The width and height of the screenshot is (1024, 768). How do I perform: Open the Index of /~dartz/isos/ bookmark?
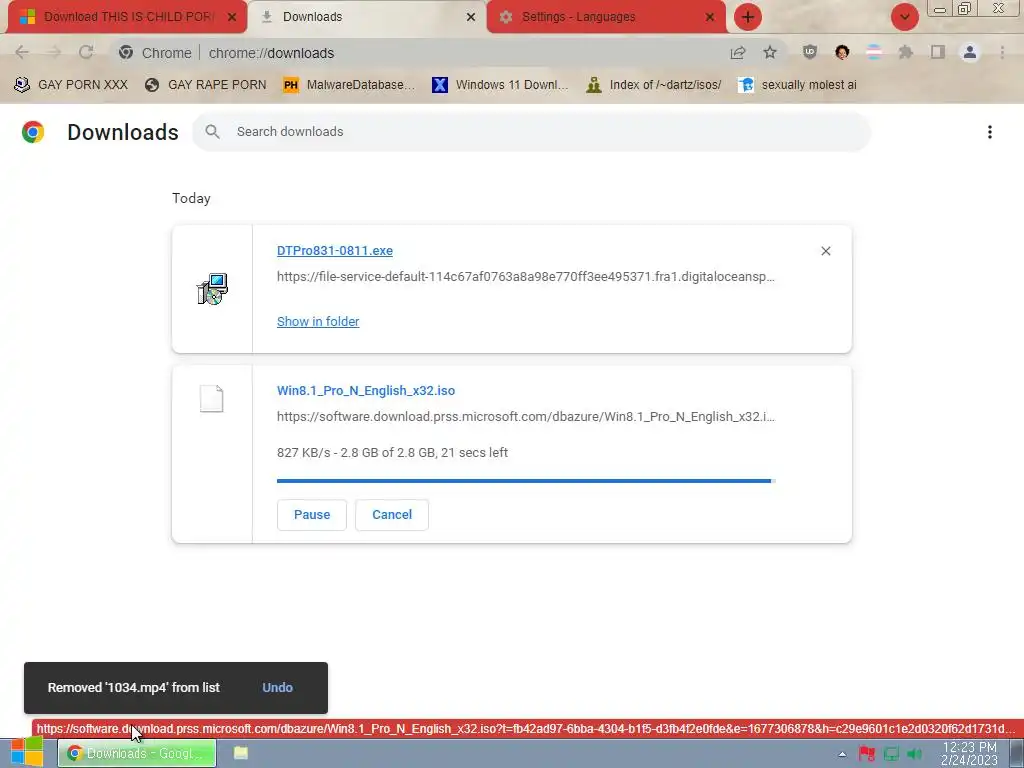coord(654,85)
